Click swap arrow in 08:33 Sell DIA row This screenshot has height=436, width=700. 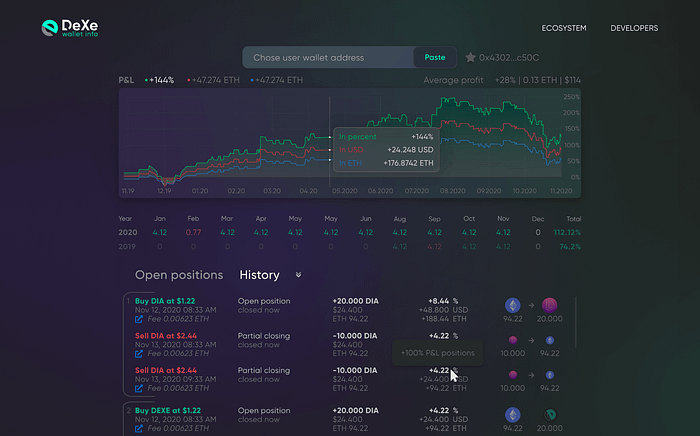pos(531,340)
